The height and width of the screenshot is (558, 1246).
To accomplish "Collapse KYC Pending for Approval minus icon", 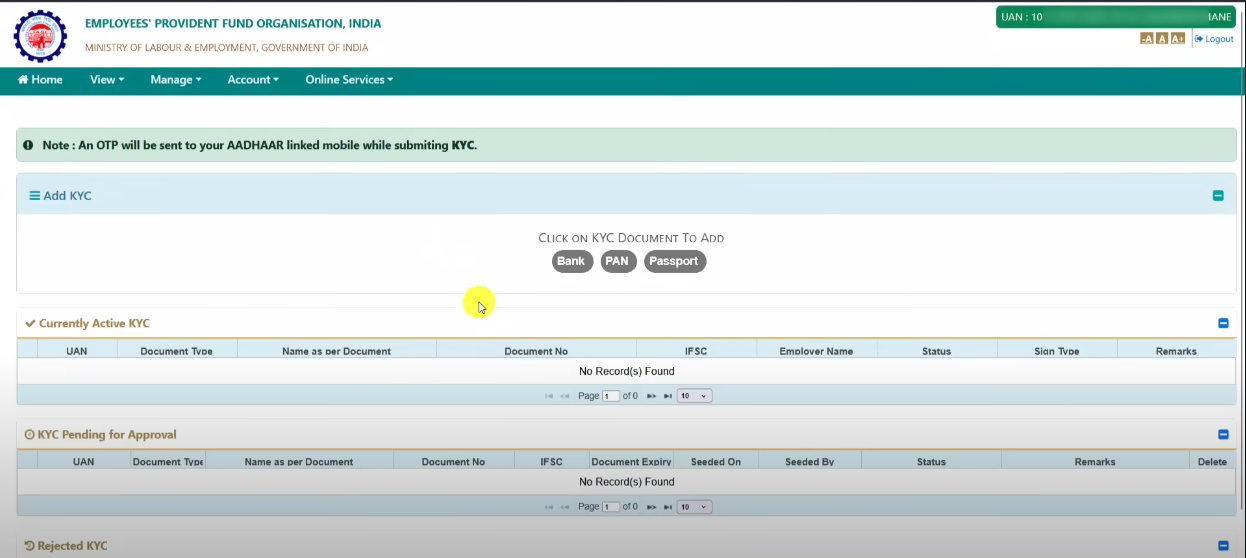I will [x=1223, y=435].
